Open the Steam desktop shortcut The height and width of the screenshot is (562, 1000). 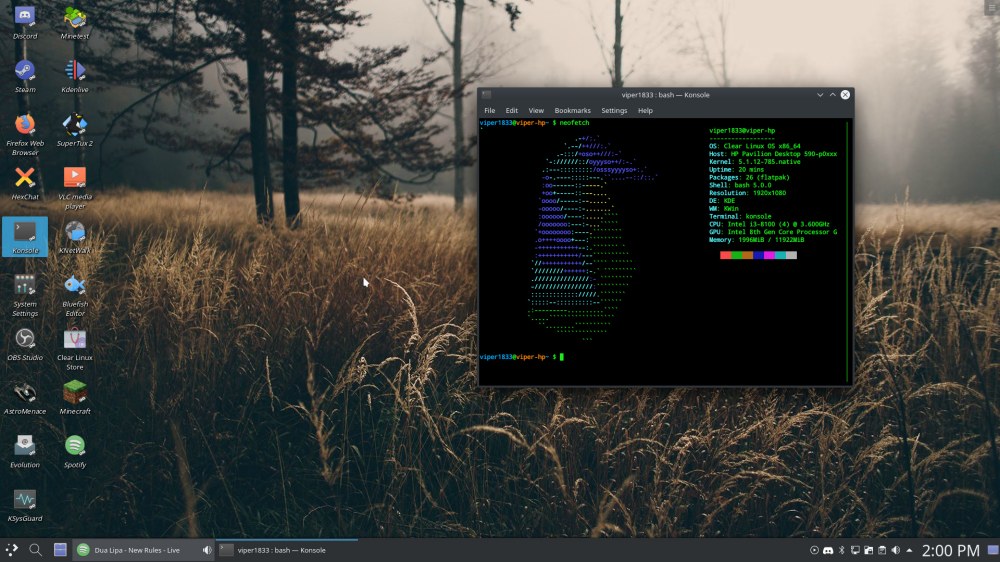pyautogui.click(x=25, y=76)
